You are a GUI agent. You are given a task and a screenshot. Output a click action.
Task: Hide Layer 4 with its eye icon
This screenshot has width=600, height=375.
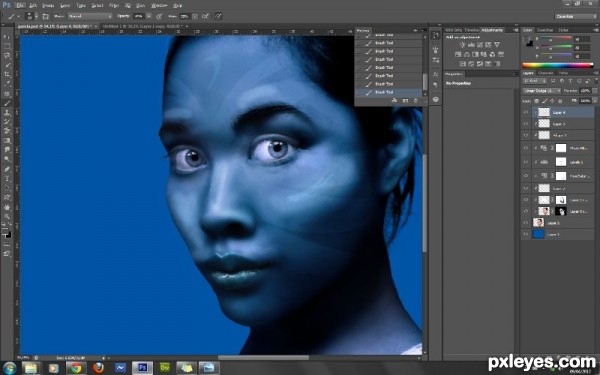[526, 112]
